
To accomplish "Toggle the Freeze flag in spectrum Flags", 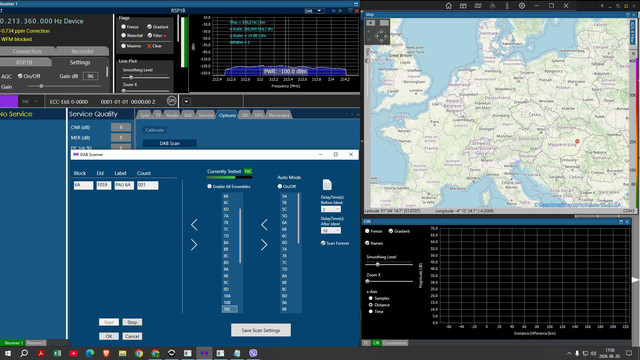I will 123,27.
